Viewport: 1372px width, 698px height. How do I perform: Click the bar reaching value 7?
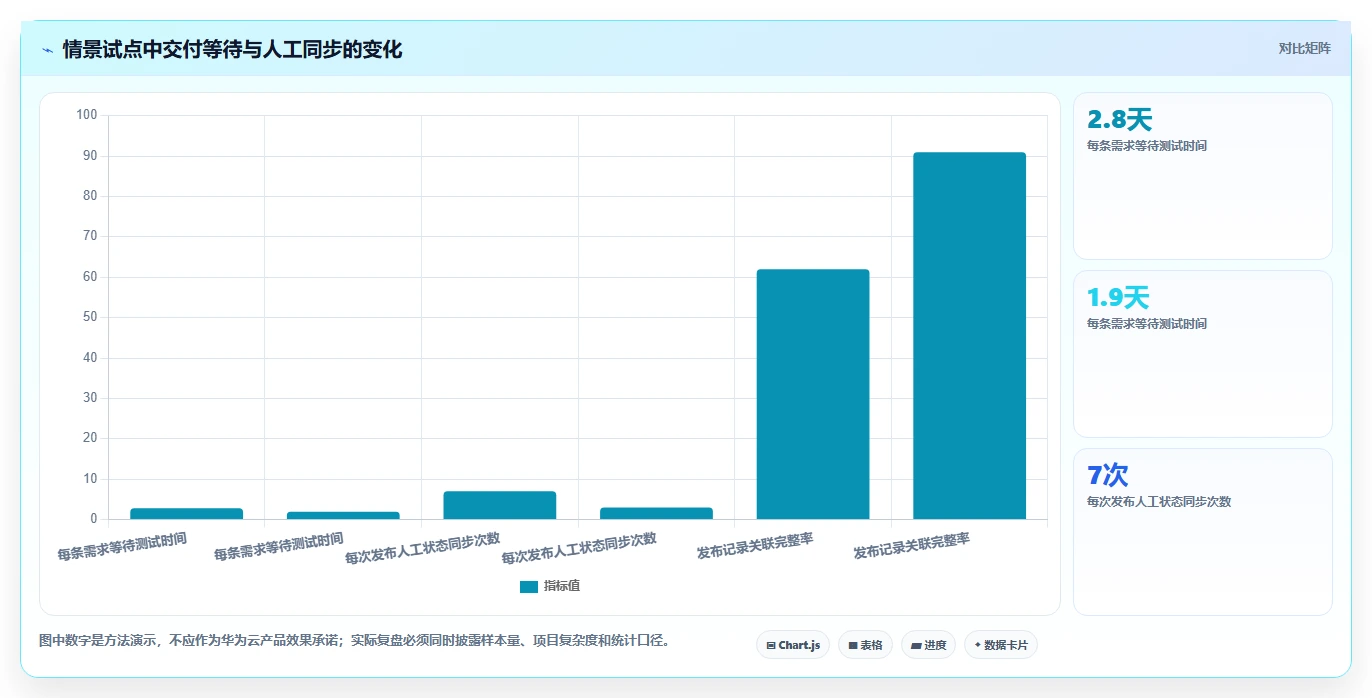point(500,505)
